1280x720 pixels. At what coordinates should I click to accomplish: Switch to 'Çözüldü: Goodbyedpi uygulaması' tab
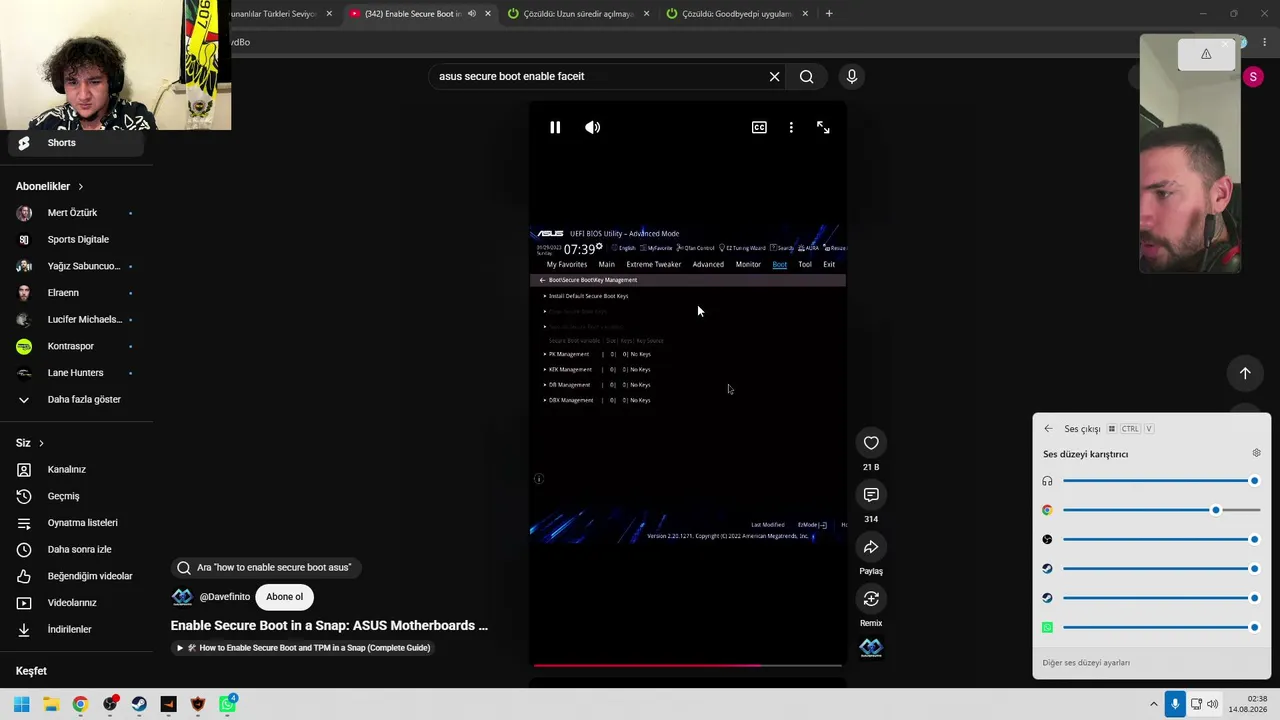click(737, 14)
